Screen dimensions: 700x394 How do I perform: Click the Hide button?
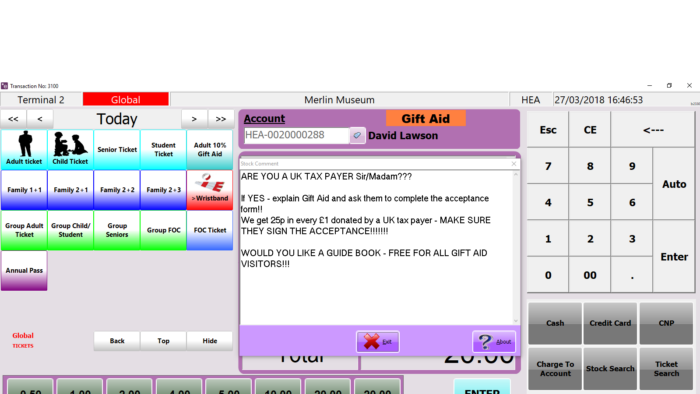pos(210,341)
